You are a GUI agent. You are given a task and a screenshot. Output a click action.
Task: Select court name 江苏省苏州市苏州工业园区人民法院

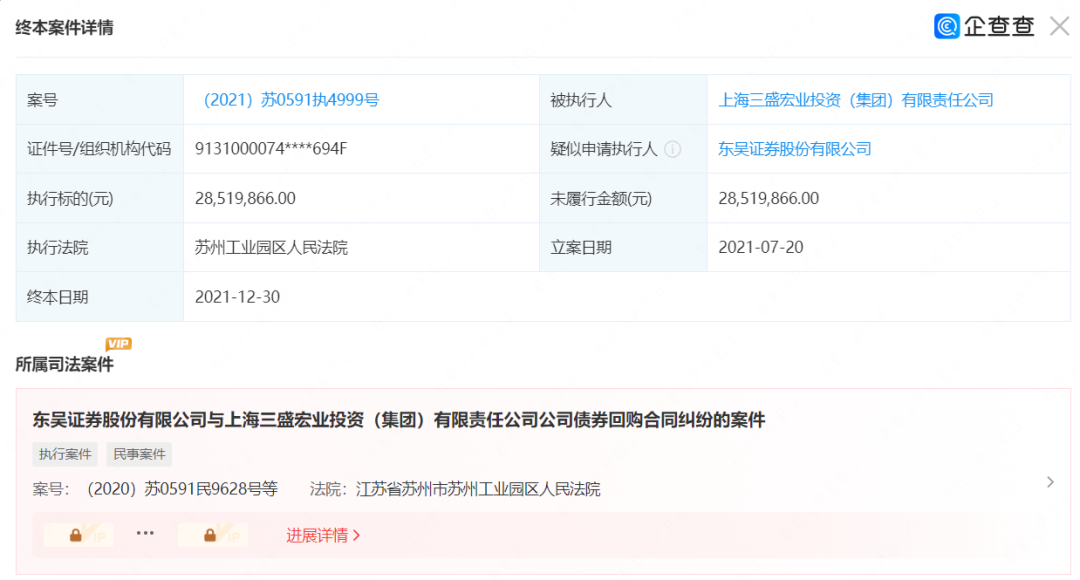[x=478, y=489]
